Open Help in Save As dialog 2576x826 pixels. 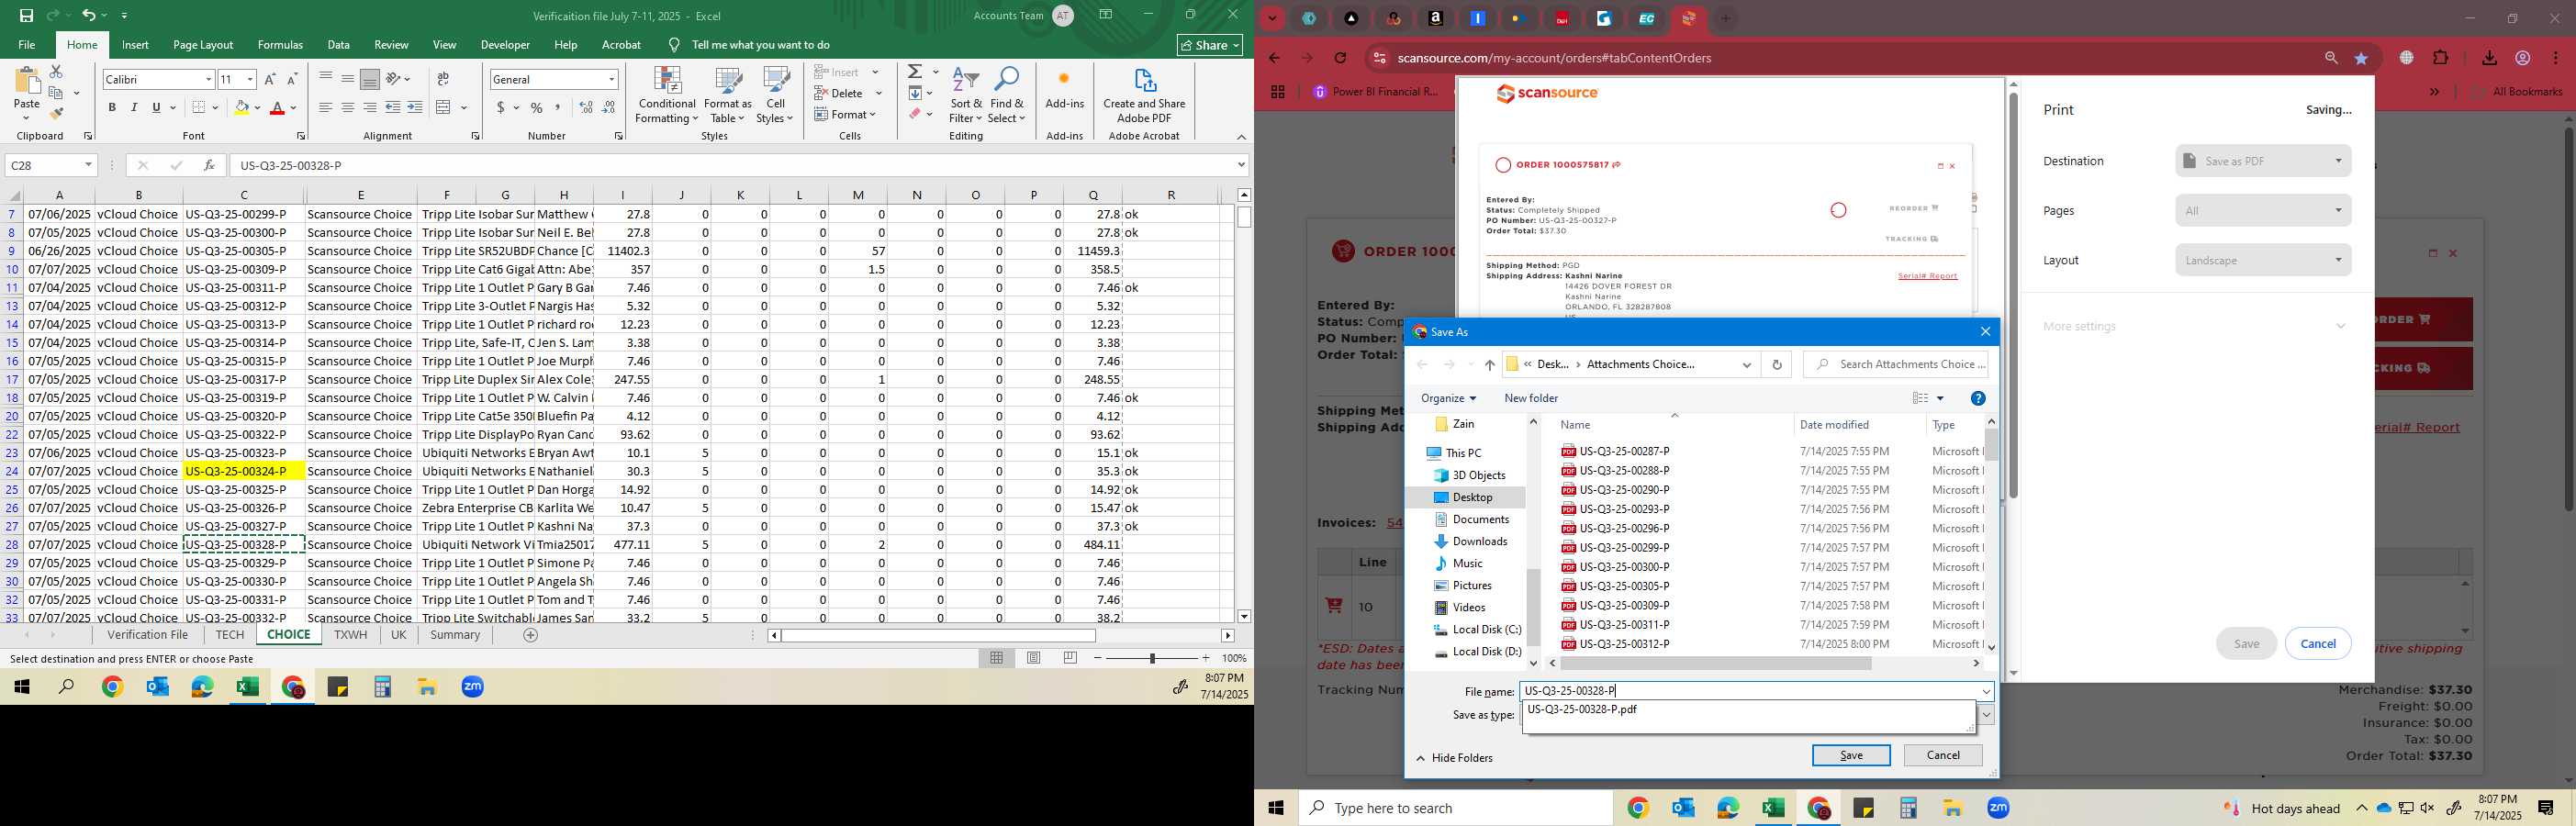(1977, 398)
